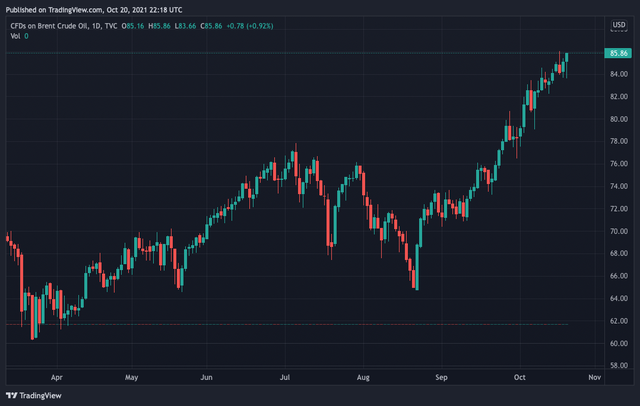Click the May label on time axis
Image resolution: width=640 pixels, height=406 pixels.
131,377
